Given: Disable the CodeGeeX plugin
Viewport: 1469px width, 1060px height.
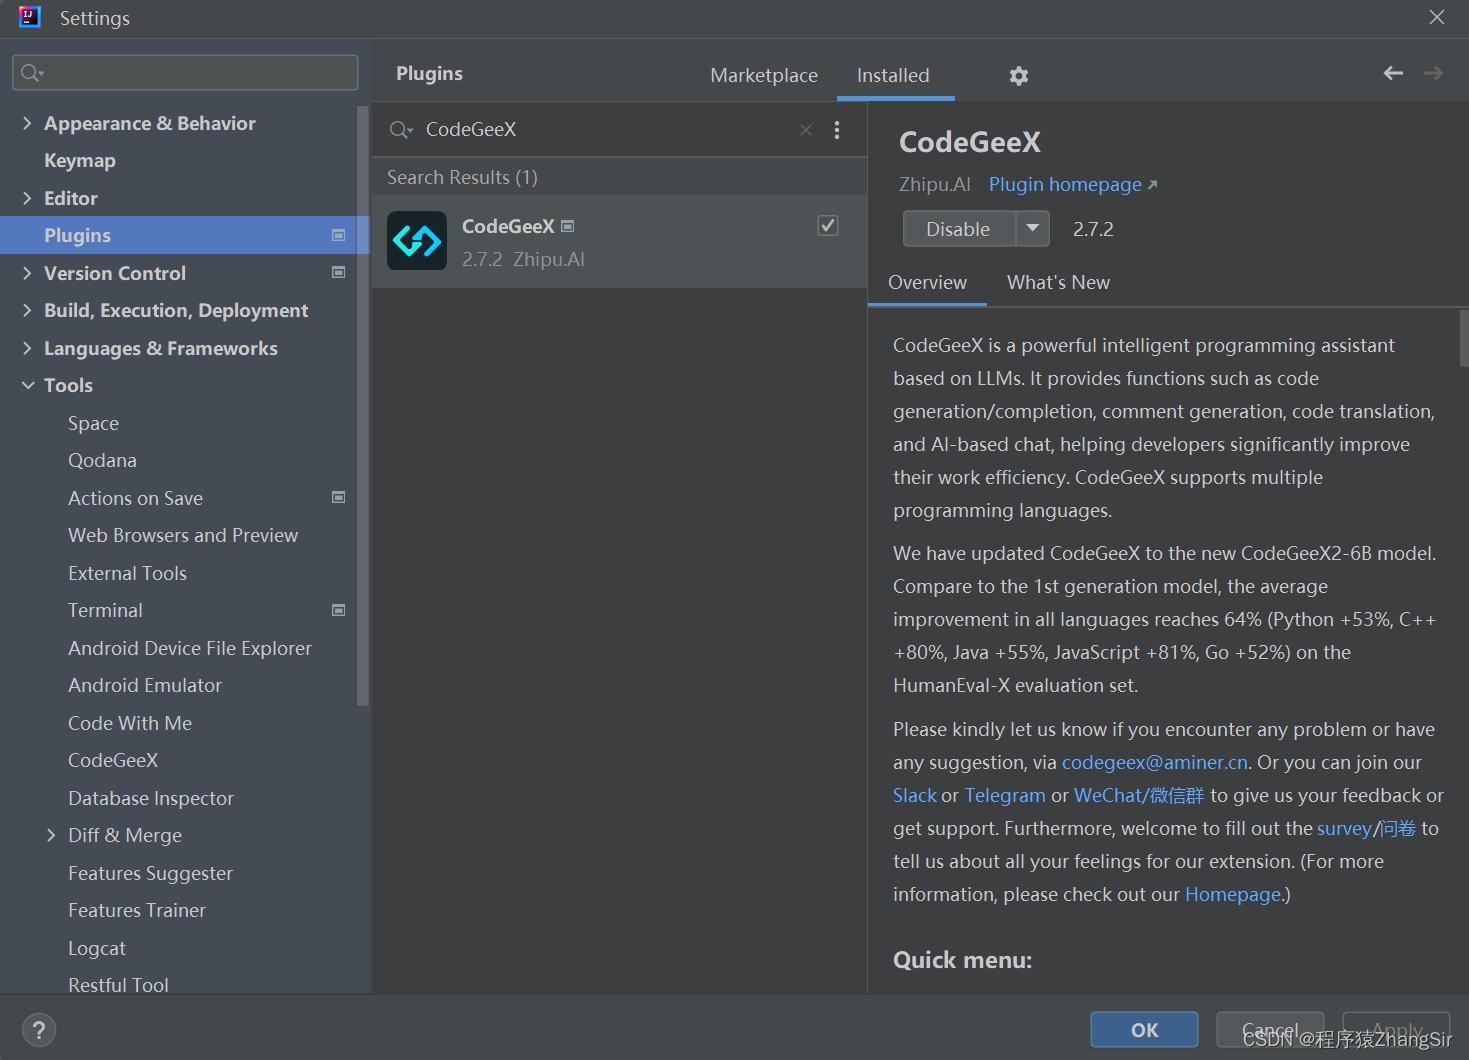Looking at the screenshot, I should [x=958, y=229].
